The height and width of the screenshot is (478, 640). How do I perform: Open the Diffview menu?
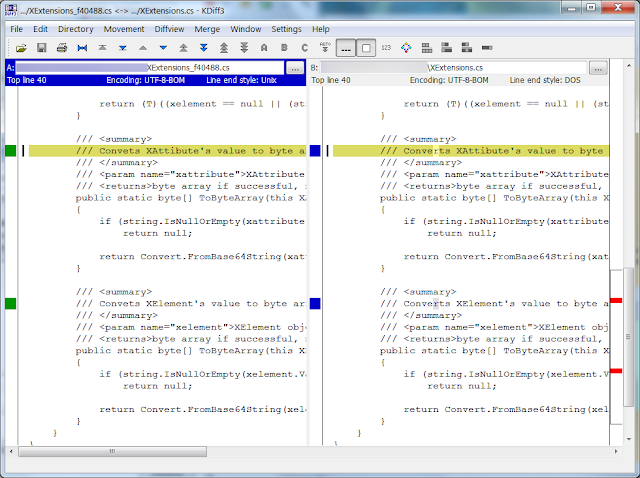pyautogui.click(x=169, y=29)
